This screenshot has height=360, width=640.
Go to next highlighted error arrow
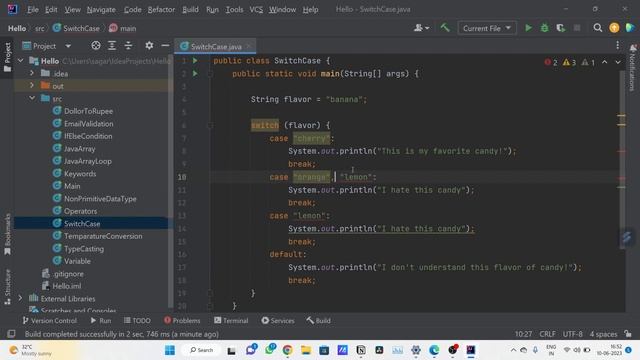618,62
